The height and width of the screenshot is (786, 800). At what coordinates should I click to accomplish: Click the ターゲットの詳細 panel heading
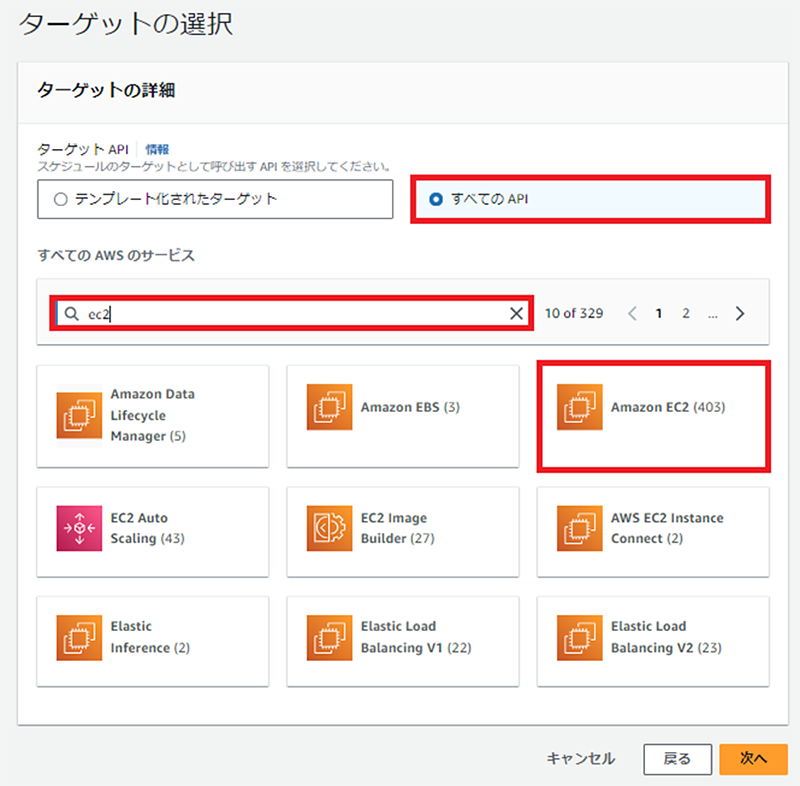click(x=106, y=90)
